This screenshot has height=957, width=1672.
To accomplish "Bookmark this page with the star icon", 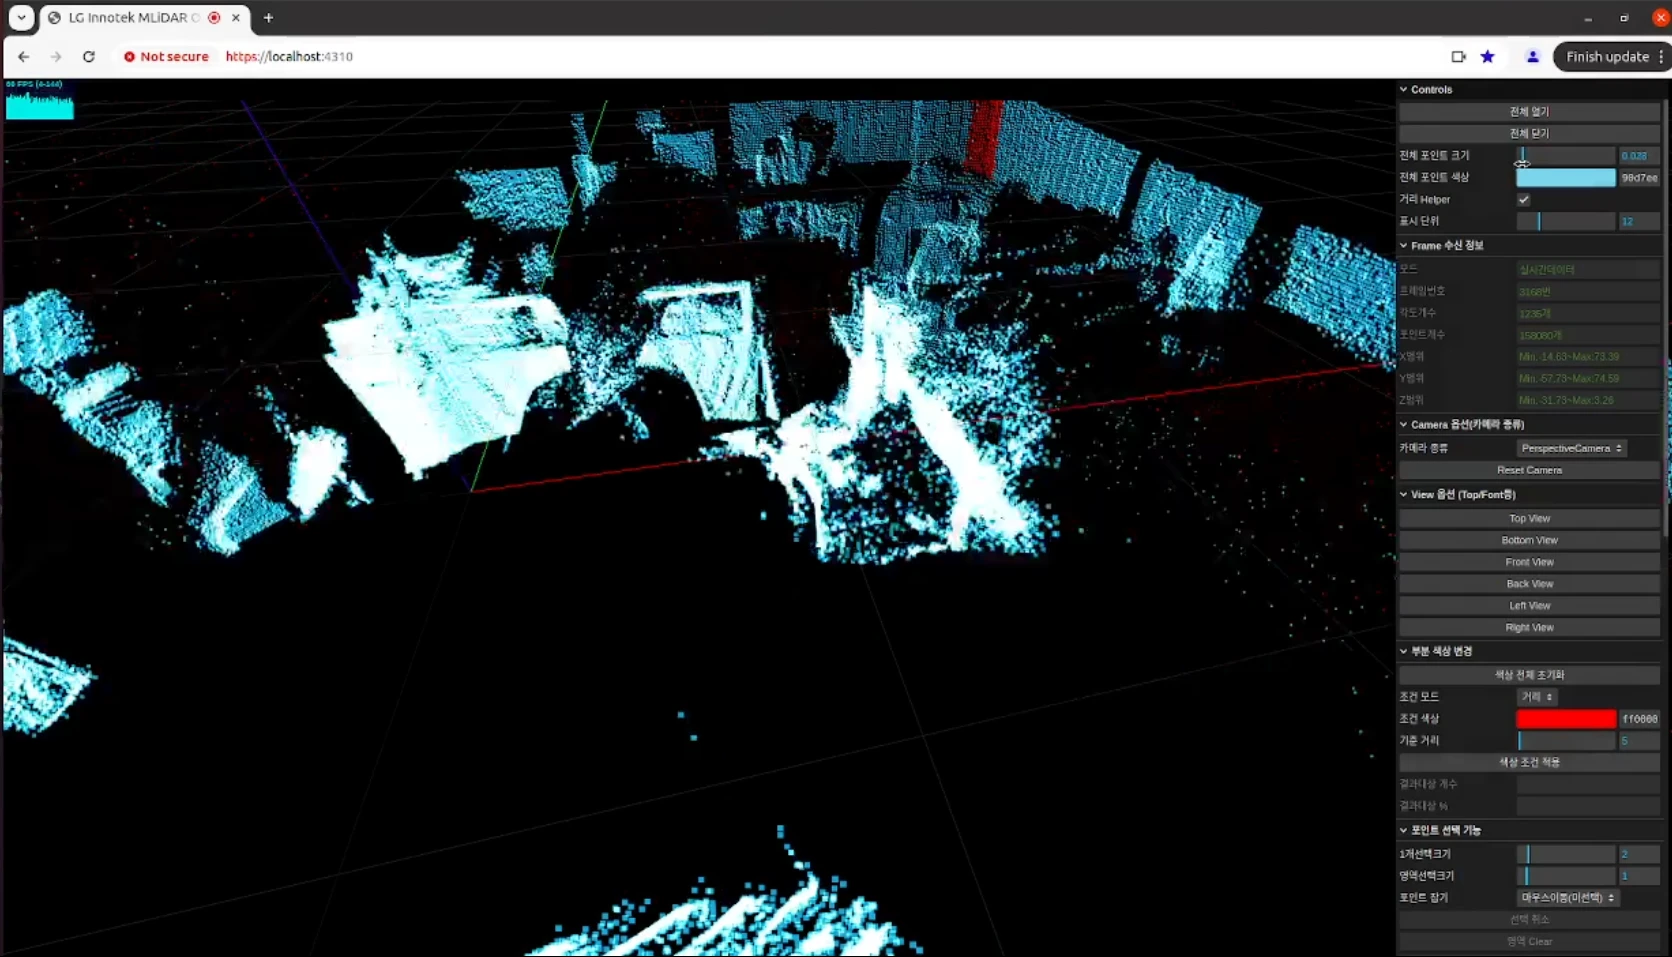I will 1488,57.
